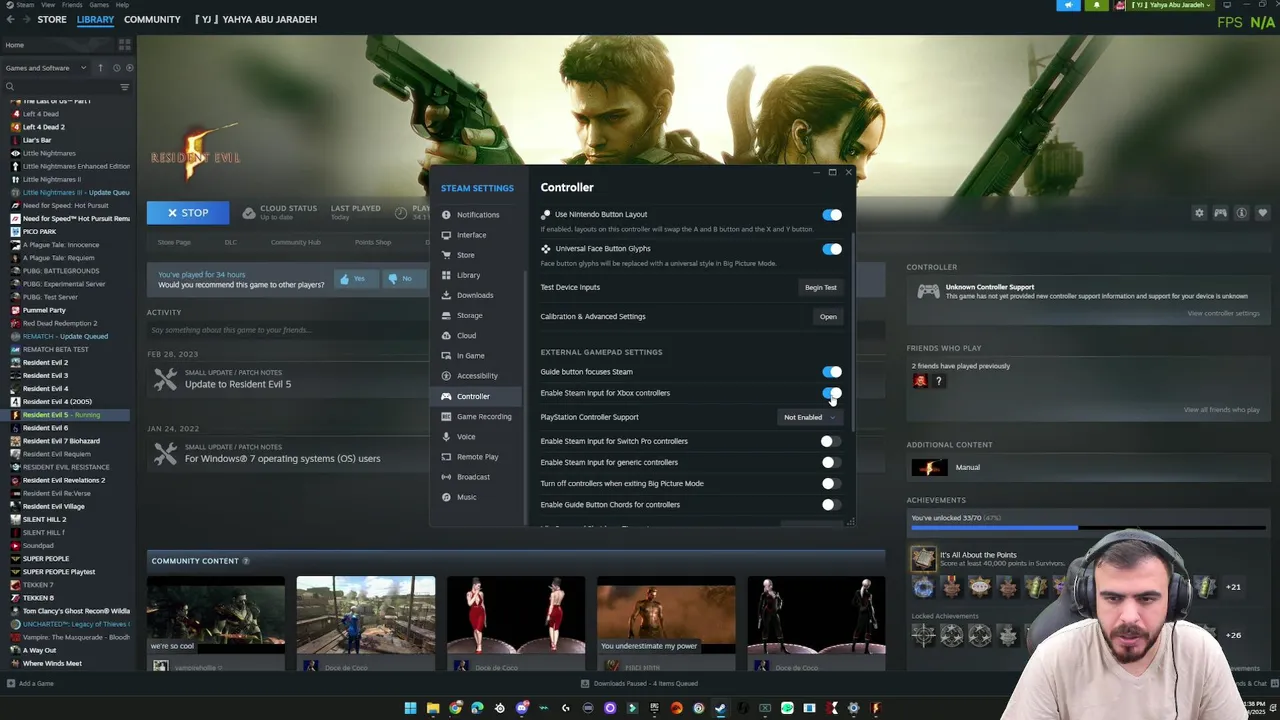
Task: Open Discord from the Windows taskbar
Action: coord(522,708)
